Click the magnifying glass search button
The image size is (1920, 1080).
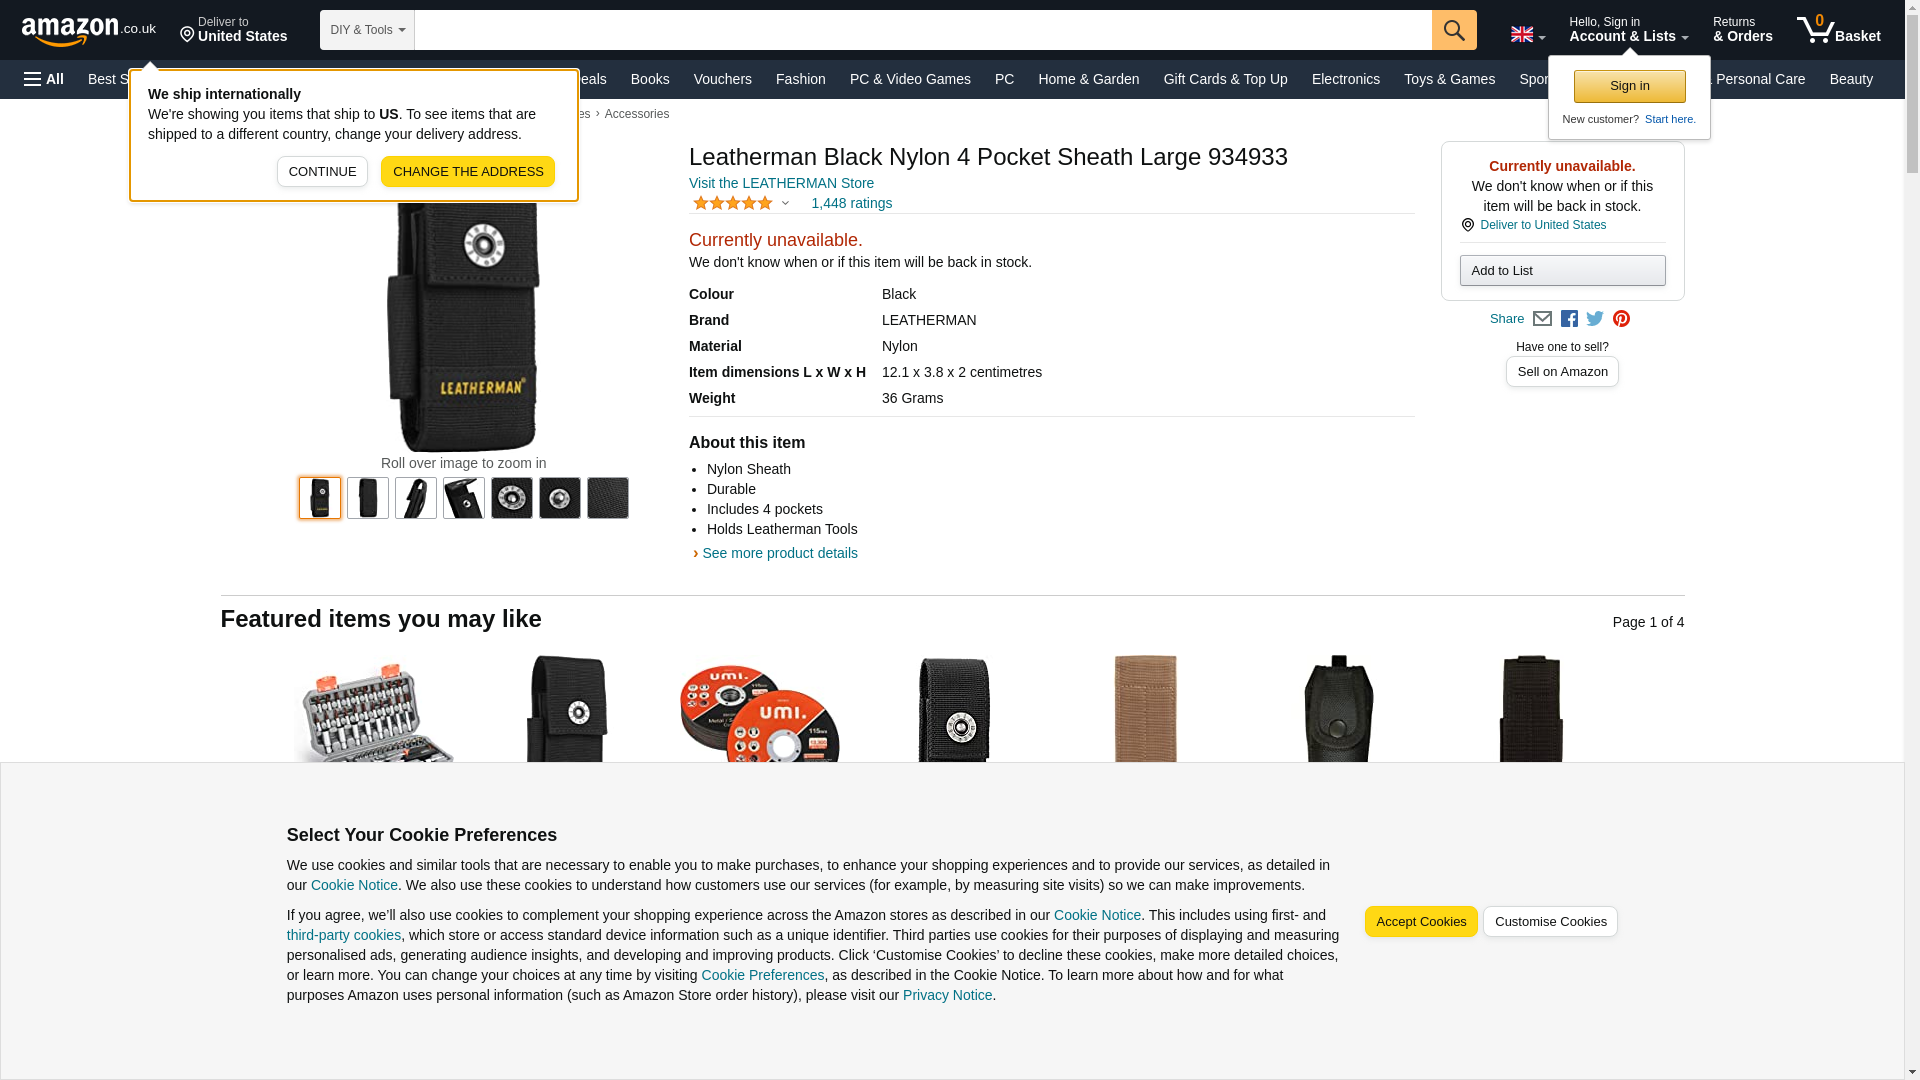click(1454, 30)
